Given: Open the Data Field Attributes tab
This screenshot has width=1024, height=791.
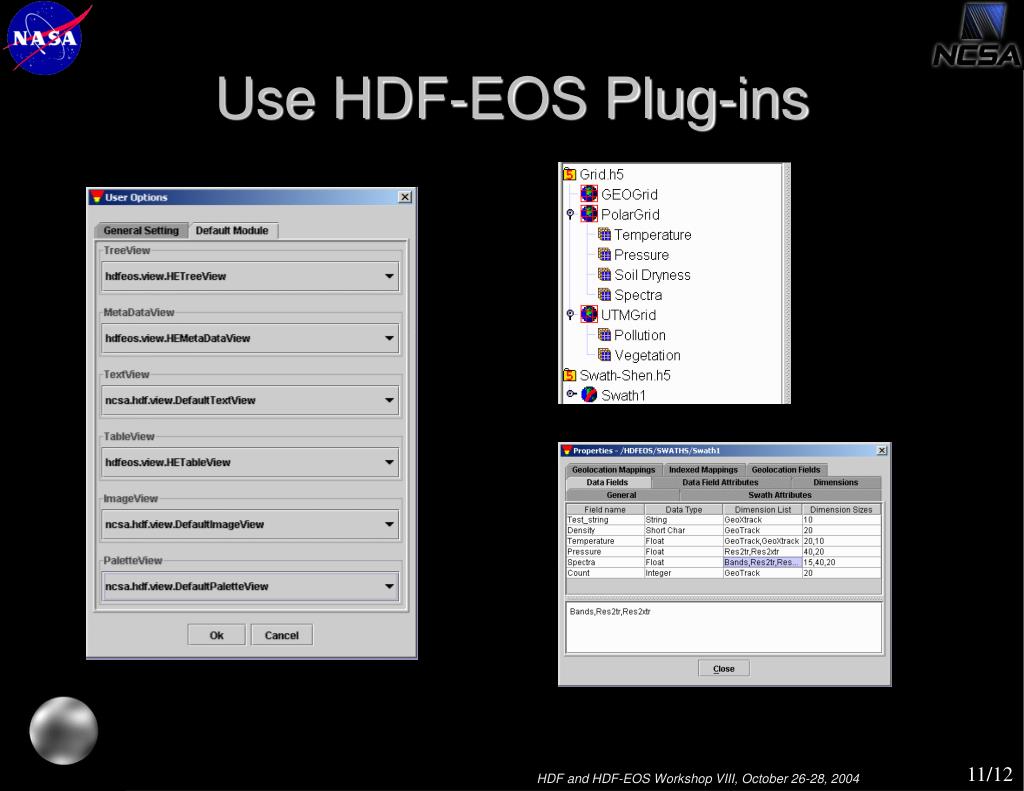Looking at the screenshot, I should (720, 482).
